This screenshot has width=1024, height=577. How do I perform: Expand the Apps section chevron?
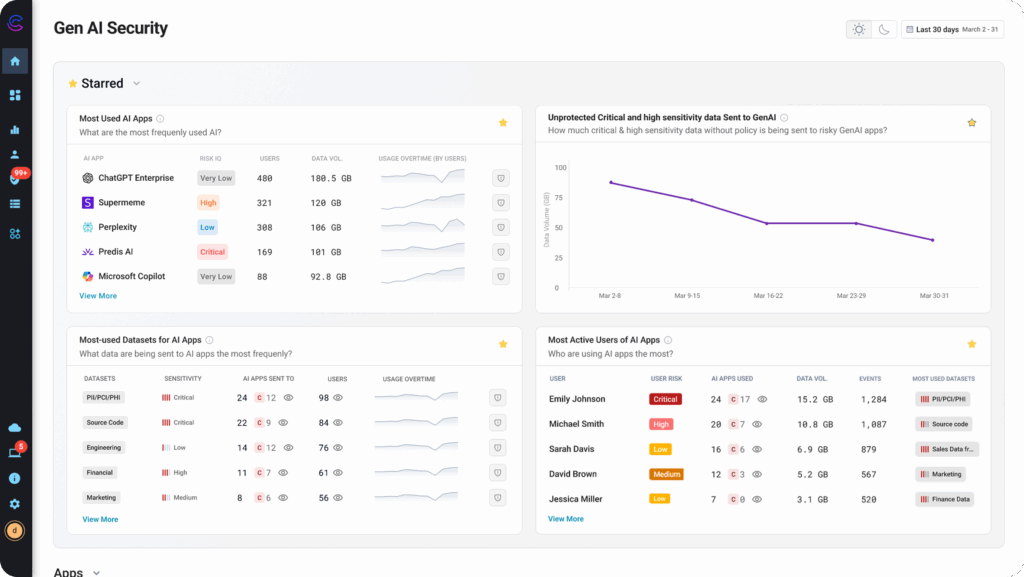pyautogui.click(x=96, y=573)
